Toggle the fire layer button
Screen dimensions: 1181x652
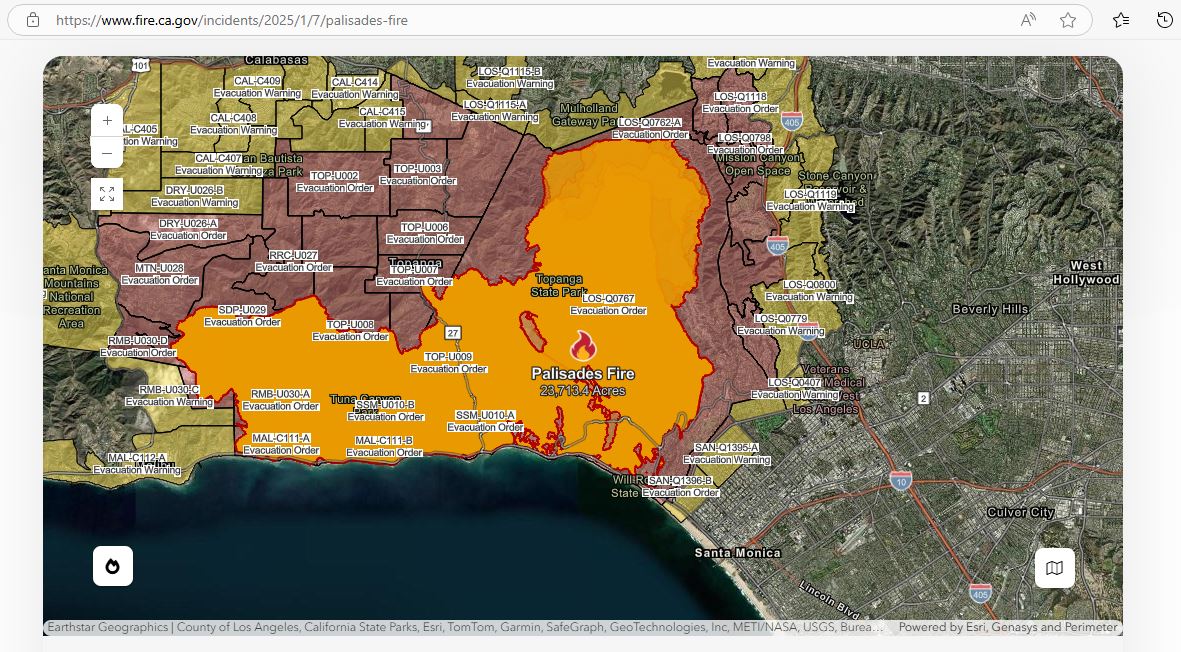(x=113, y=566)
